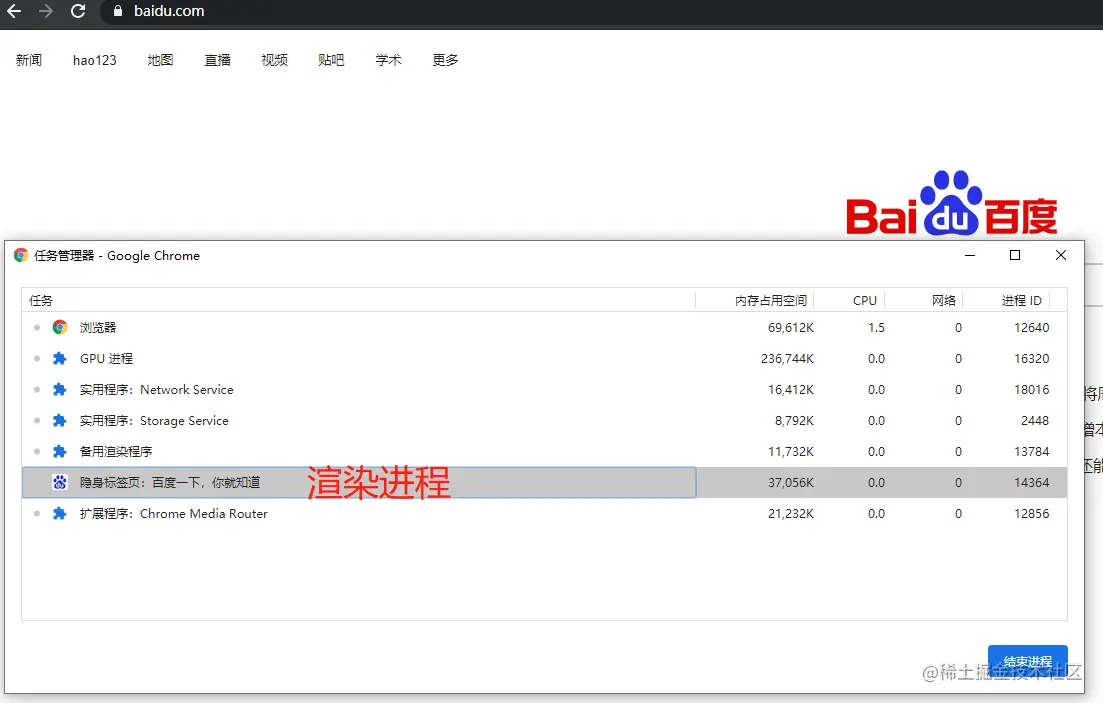Sort by the CPU column header
Screen dimensions: 1103x703
pos(850,300)
